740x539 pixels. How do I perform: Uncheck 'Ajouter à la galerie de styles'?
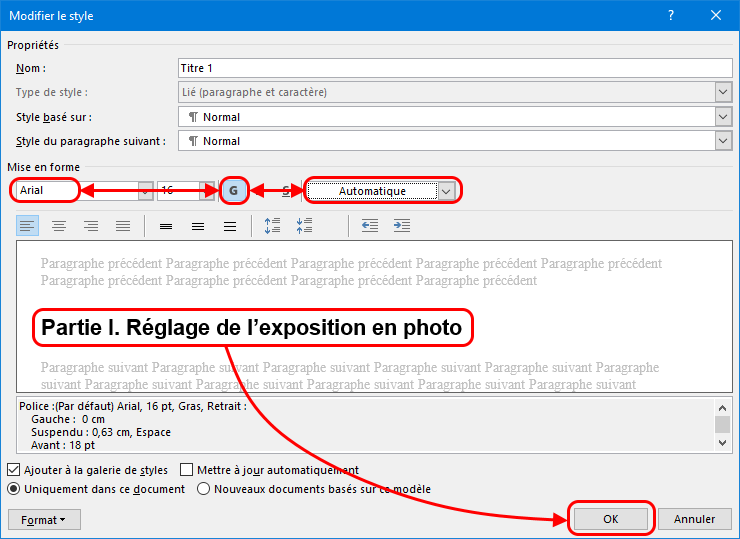tap(14, 470)
